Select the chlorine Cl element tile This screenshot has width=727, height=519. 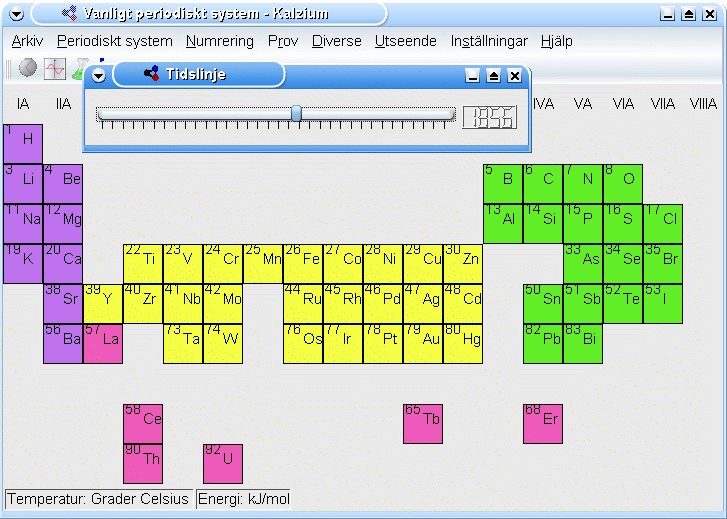point(663,224)
